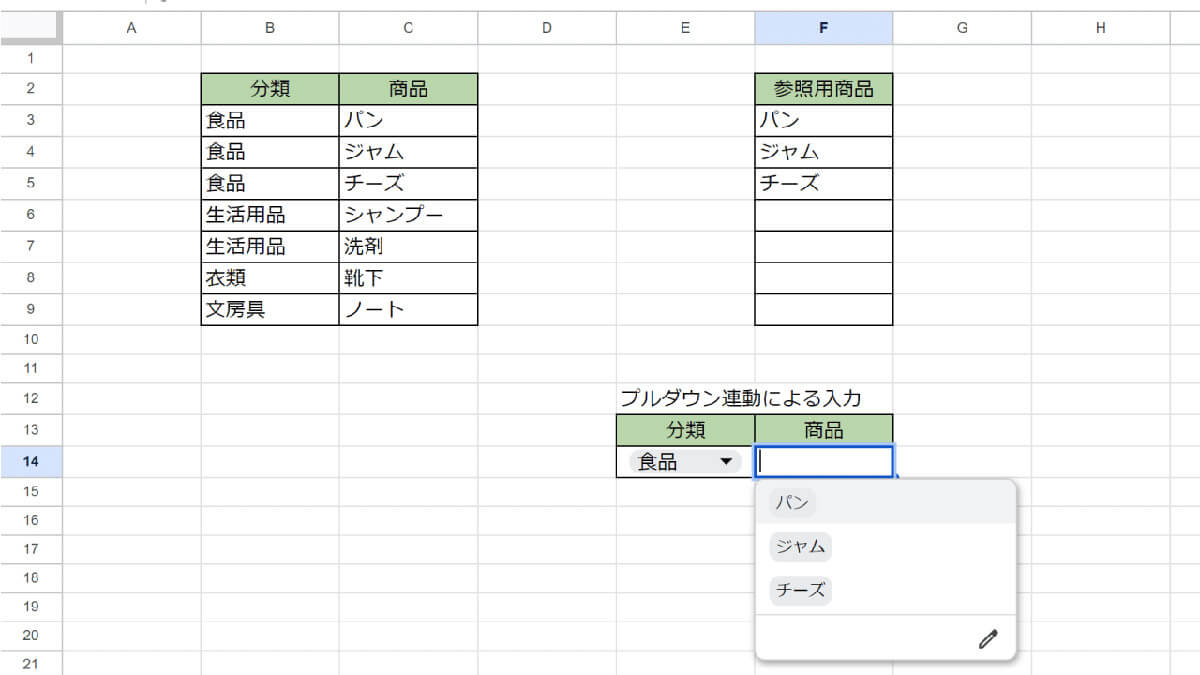
Task: Click the シャンプー cell
Action: pyautogui.click(x=408, y=215)
